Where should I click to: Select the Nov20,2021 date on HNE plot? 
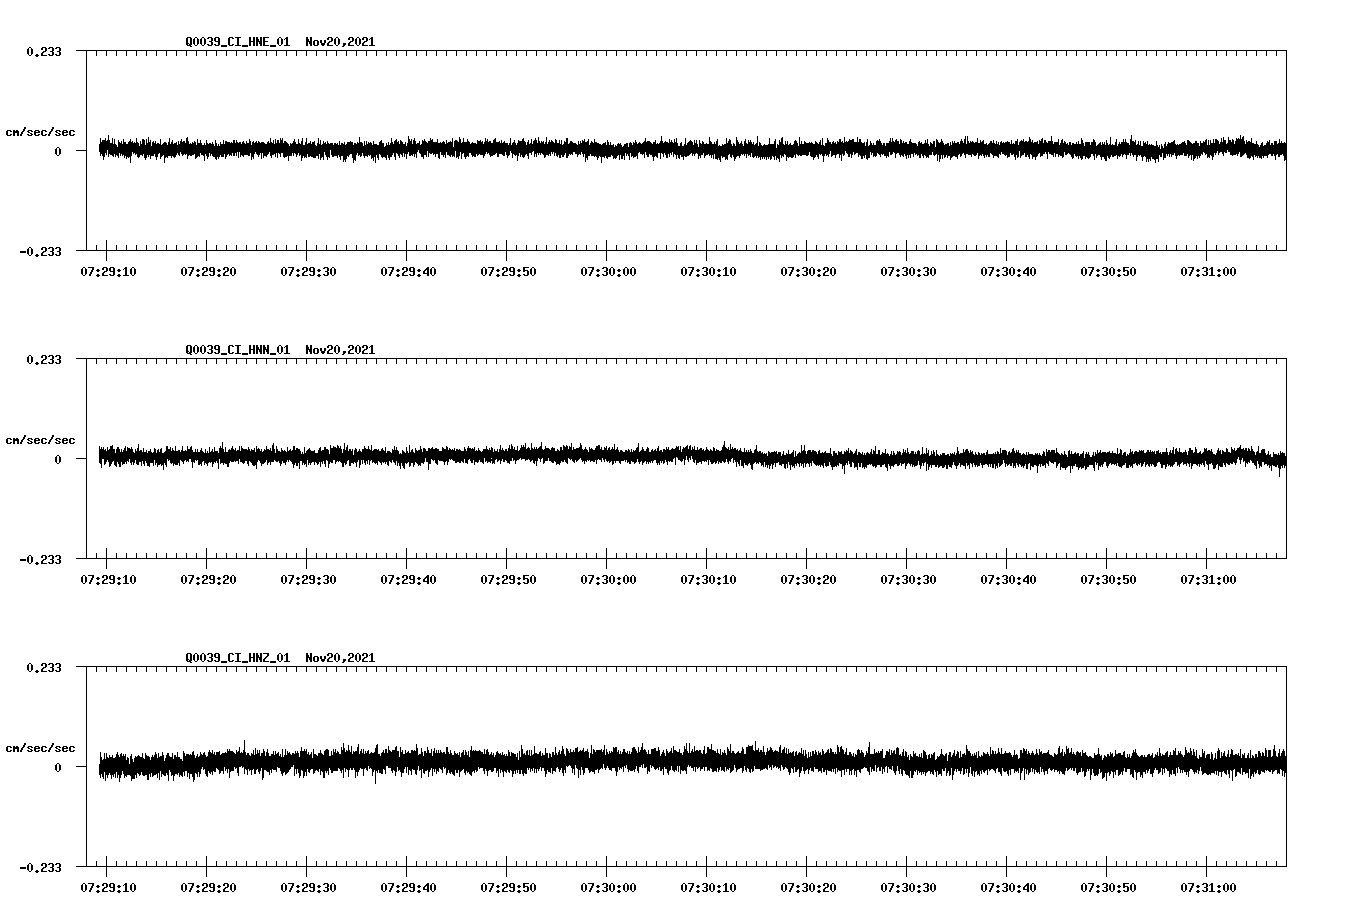[x=340, y=42]
